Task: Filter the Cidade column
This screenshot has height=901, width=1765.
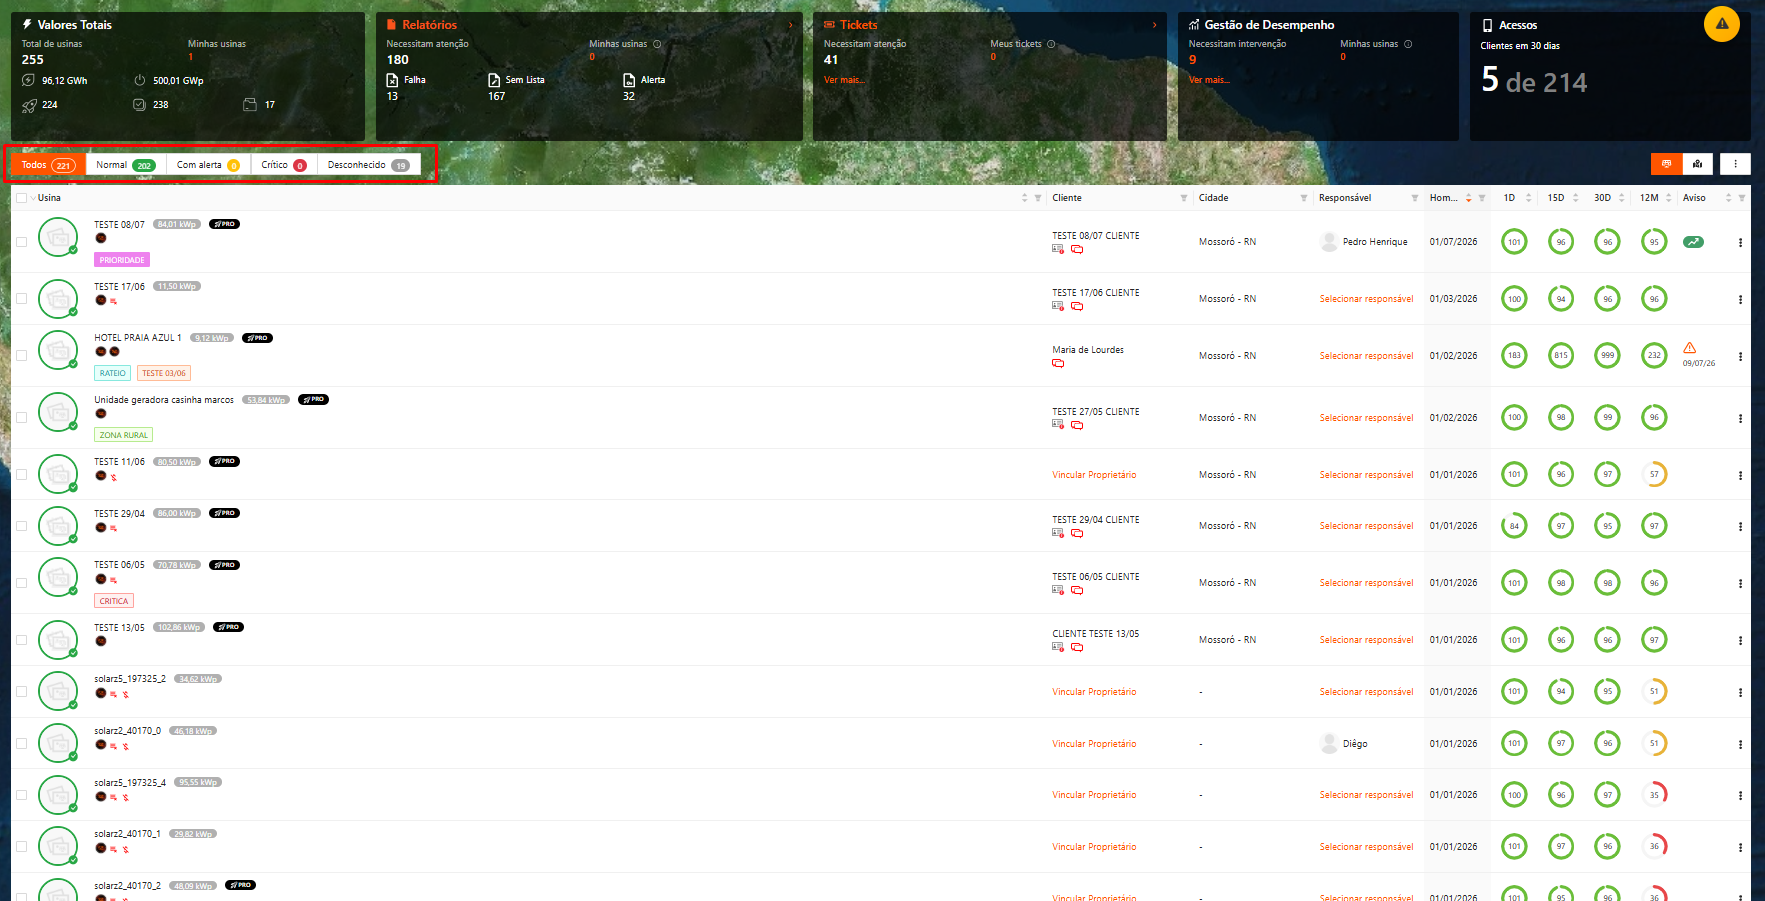Action: [x=1304, y=198]
